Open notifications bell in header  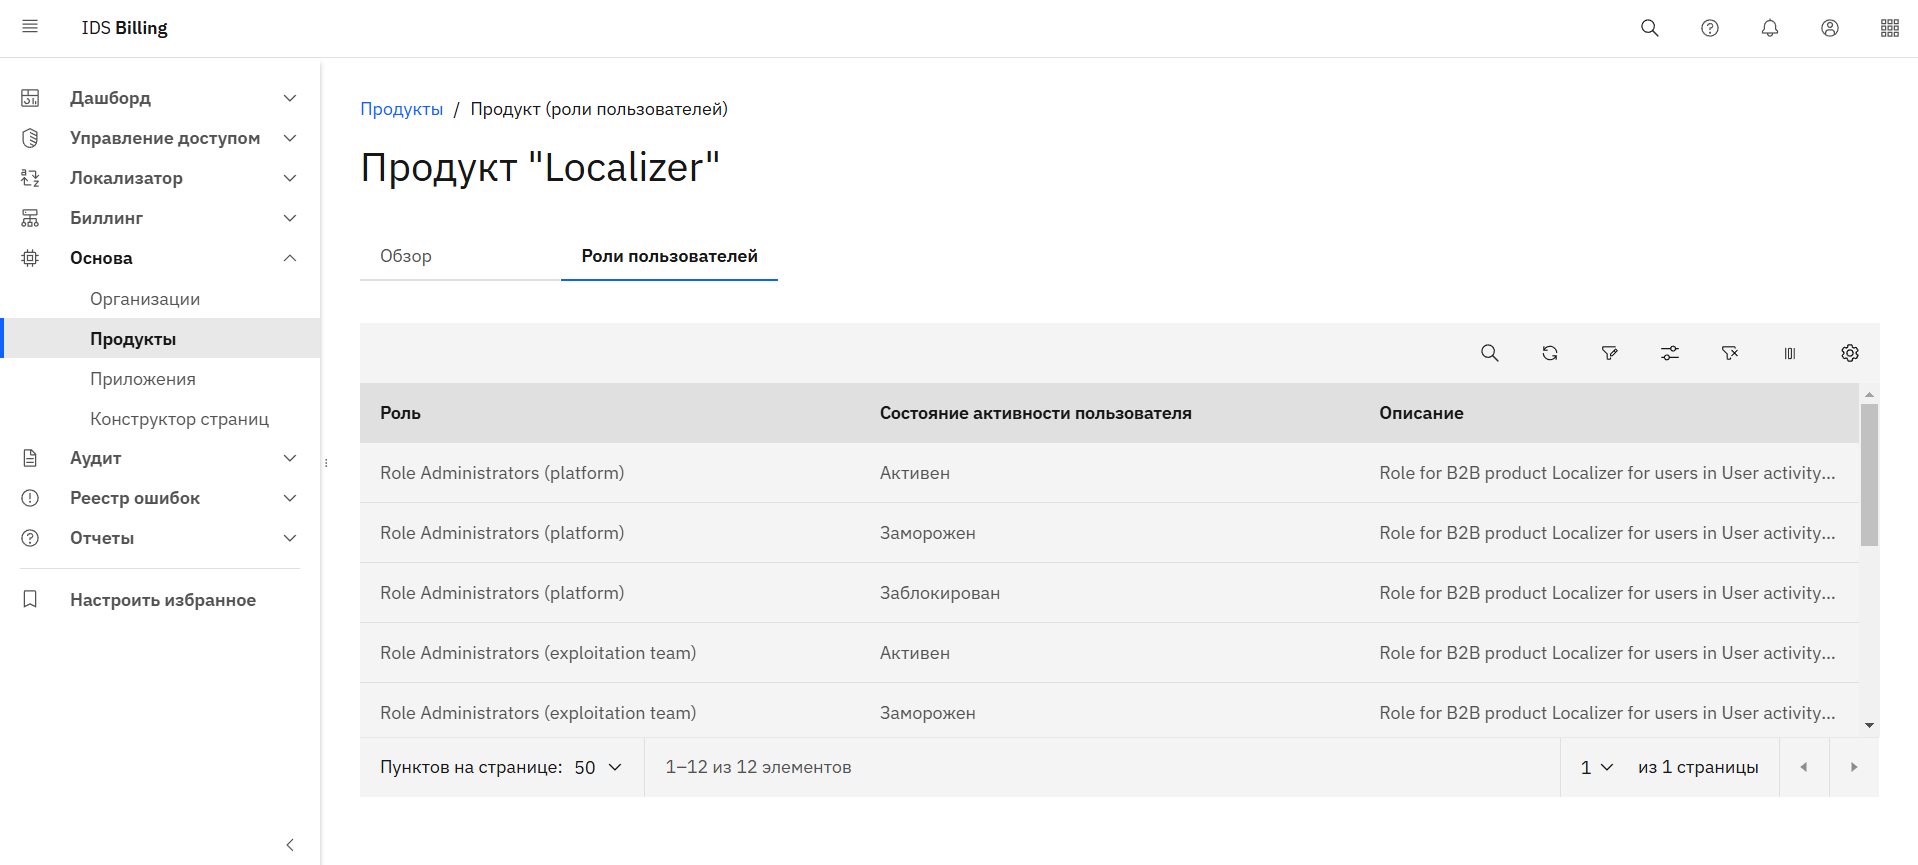[x=1769, y=28]
